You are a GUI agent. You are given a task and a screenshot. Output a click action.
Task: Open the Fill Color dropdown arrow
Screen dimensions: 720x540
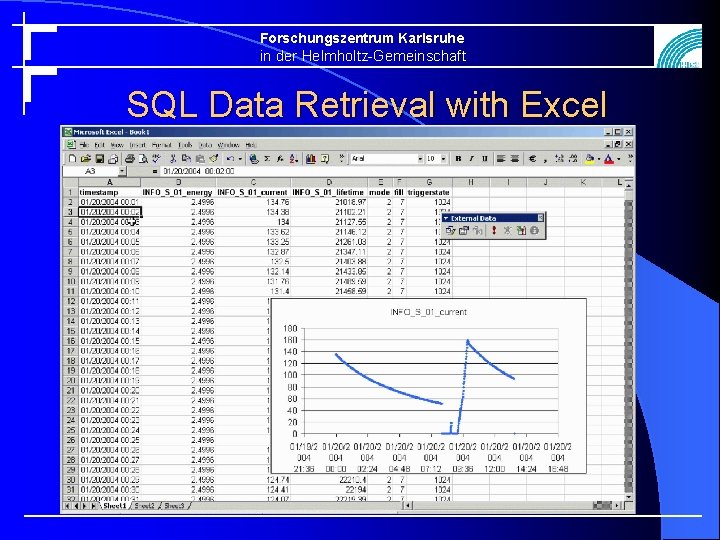click(x=599, y=159)
